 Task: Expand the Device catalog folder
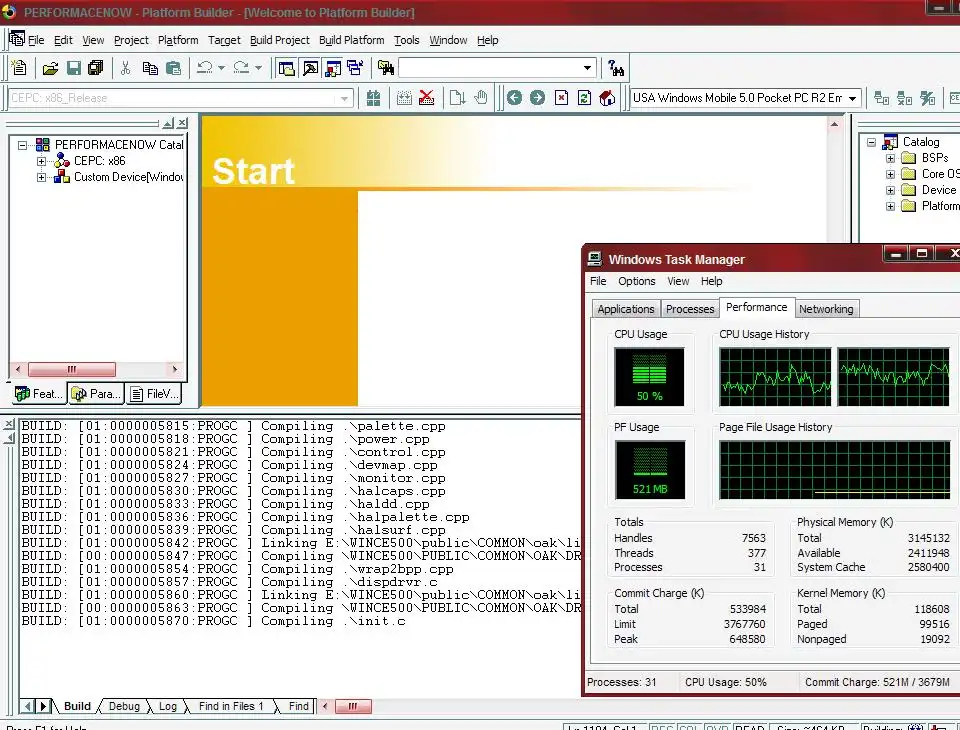(890, 190)
